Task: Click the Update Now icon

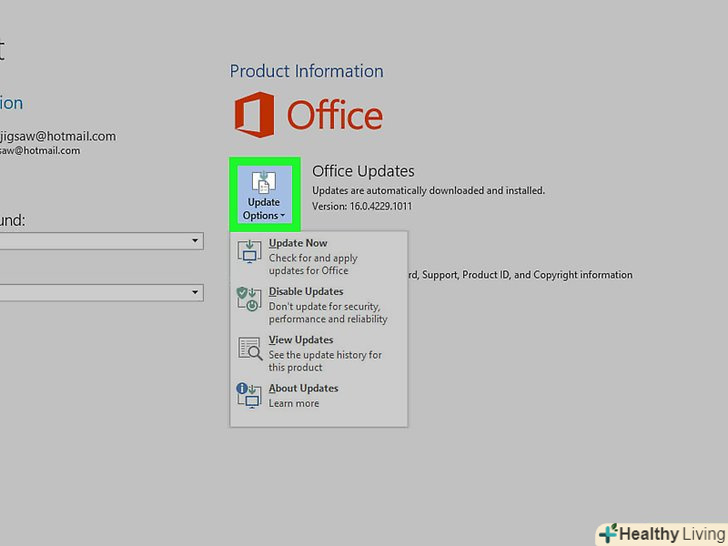Action: (x=250, y=252)
